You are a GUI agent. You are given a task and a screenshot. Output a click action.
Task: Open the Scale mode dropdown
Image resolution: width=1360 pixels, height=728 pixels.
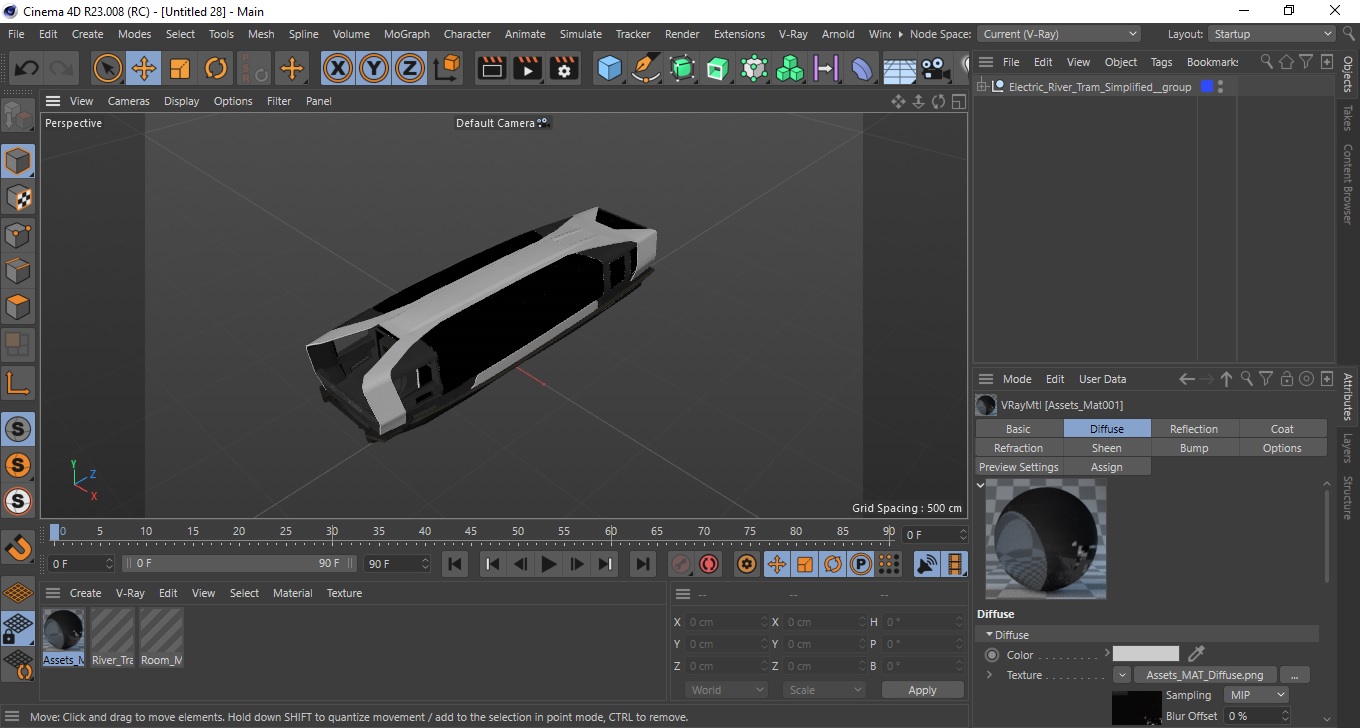click(x=824, y=690)
